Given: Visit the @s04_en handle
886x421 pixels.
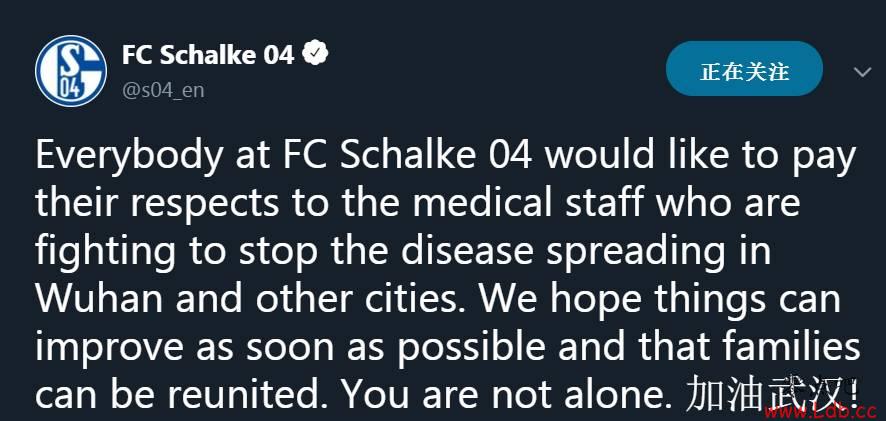Looking at the screenshot, I should [163, 90].
